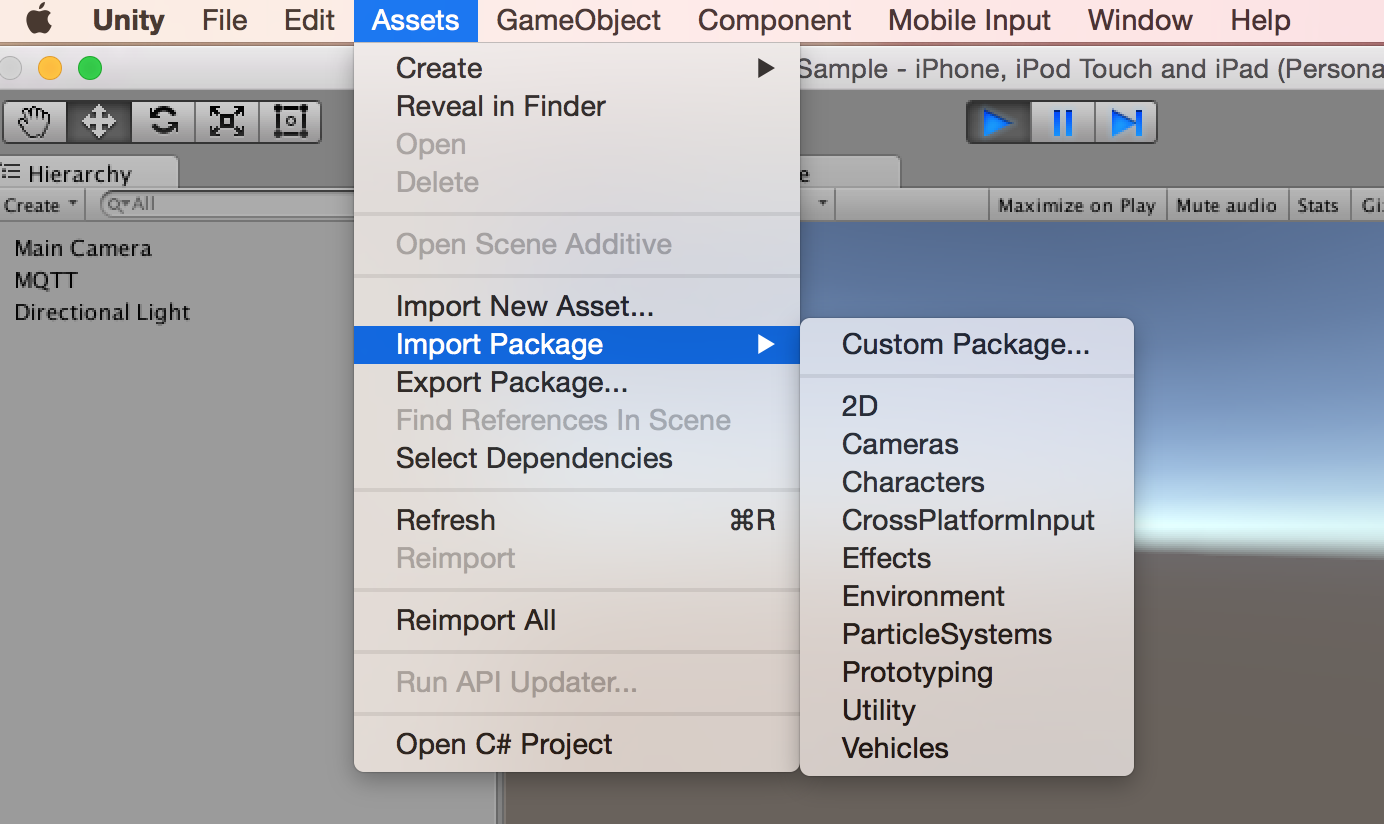Switch to the Hierarchy tab

tap(88, 173)
